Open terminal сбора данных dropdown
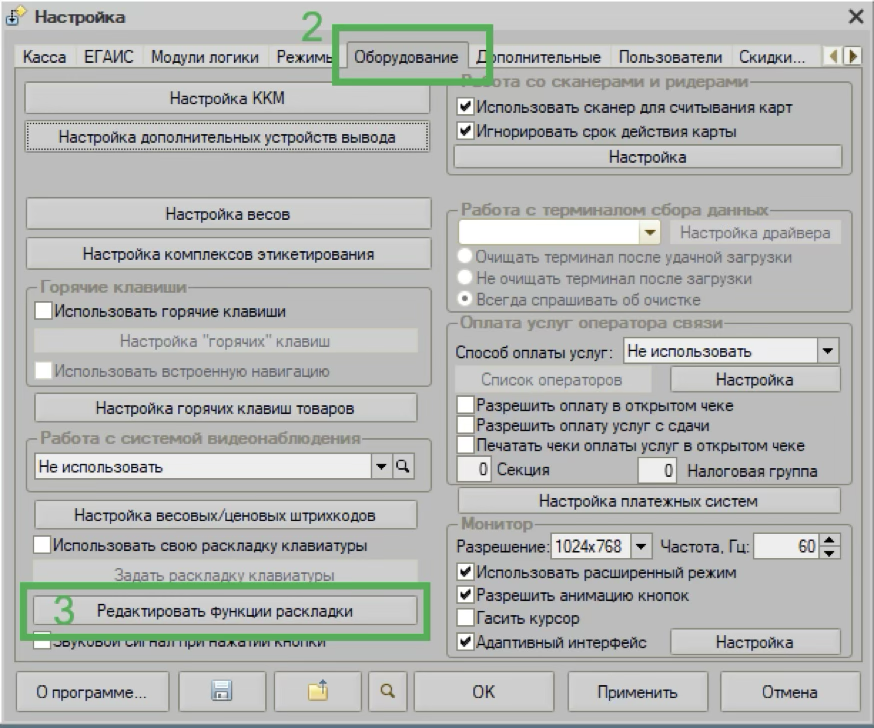The image size is (874, 728). (x=649, y=232)
